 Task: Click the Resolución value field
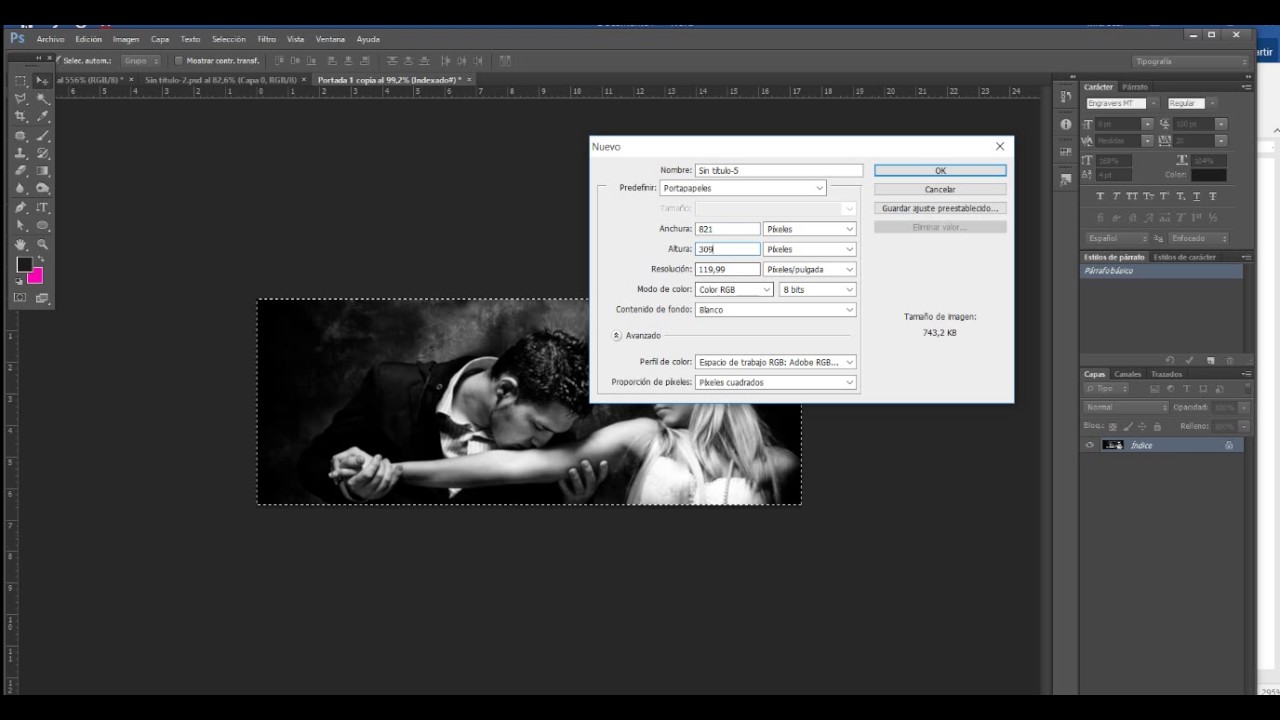click(x=727, y=269)
